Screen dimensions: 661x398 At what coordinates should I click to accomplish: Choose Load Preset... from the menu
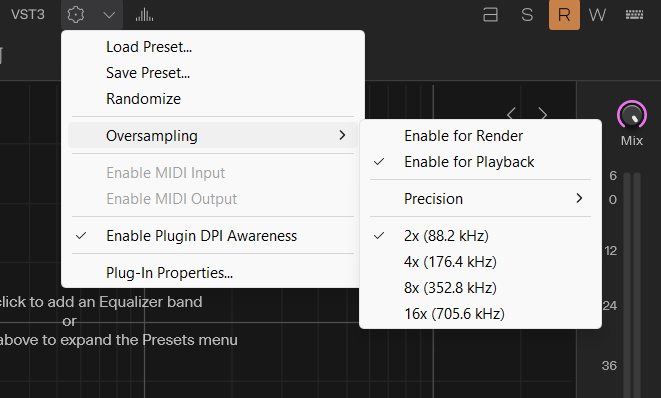(x=213, y=47)
